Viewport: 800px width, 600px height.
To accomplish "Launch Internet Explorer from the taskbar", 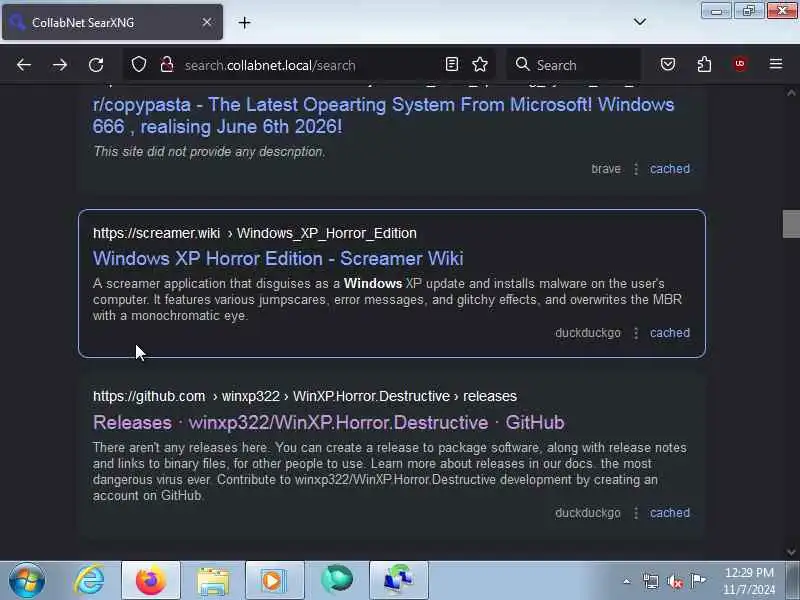I will coord(89,580).
